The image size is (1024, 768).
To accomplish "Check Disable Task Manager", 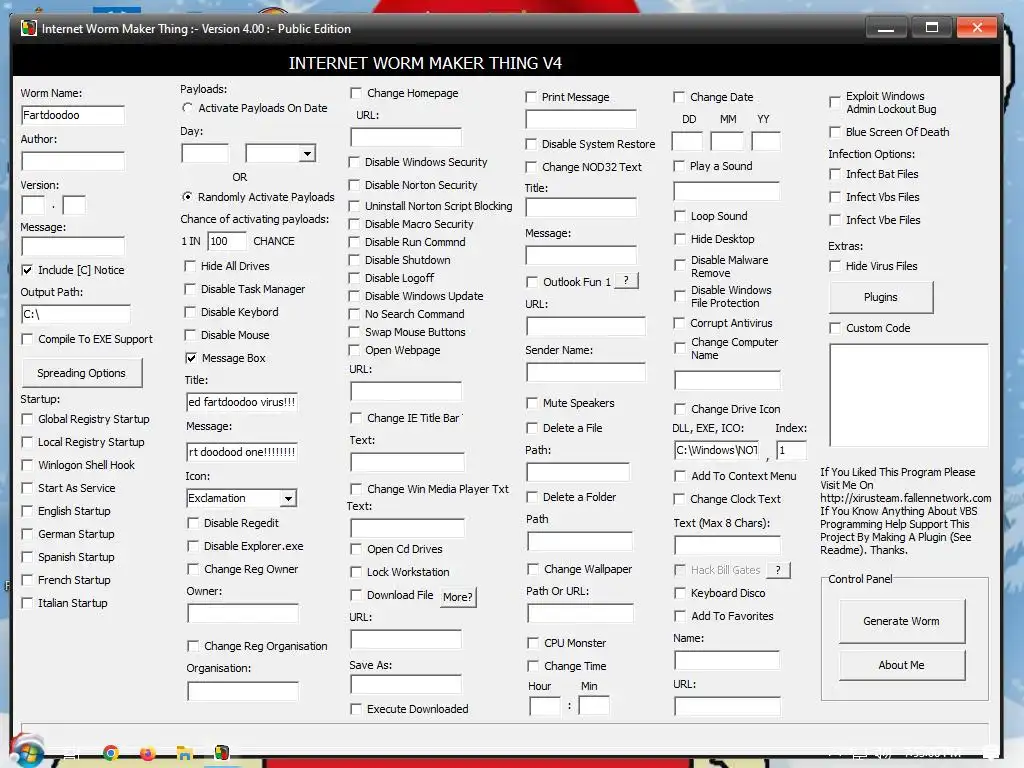I will click(x=190, y=289).
